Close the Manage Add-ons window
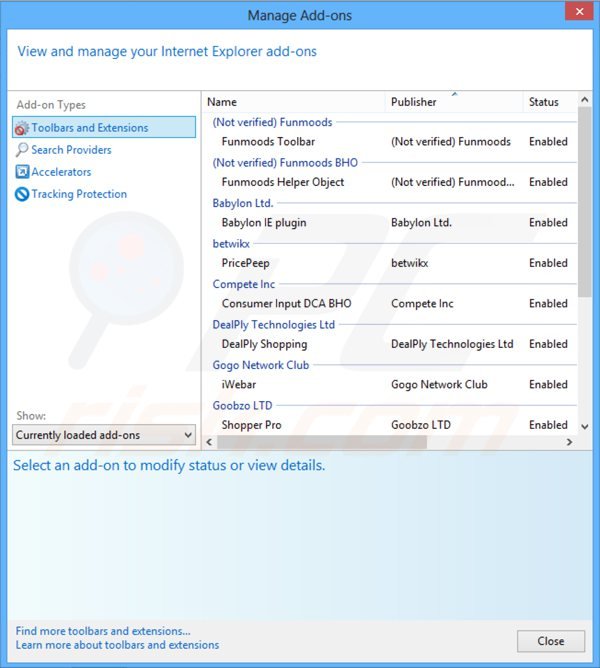 coord(579,12)
